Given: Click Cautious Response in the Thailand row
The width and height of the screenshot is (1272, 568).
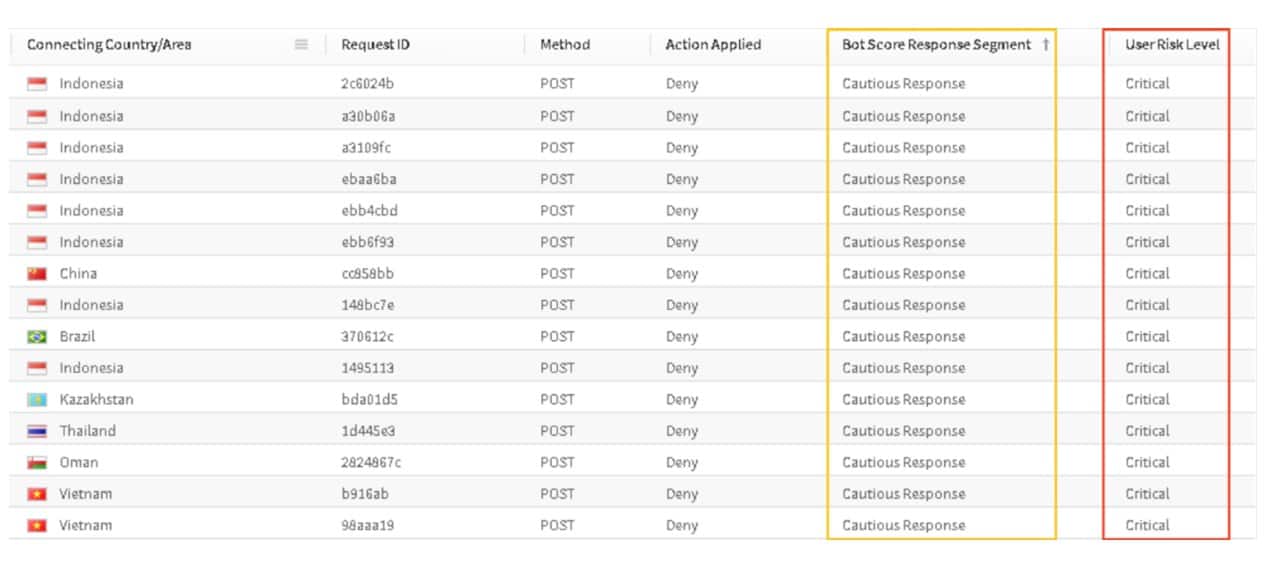Looking at the screenshot, I should (903, 431).
